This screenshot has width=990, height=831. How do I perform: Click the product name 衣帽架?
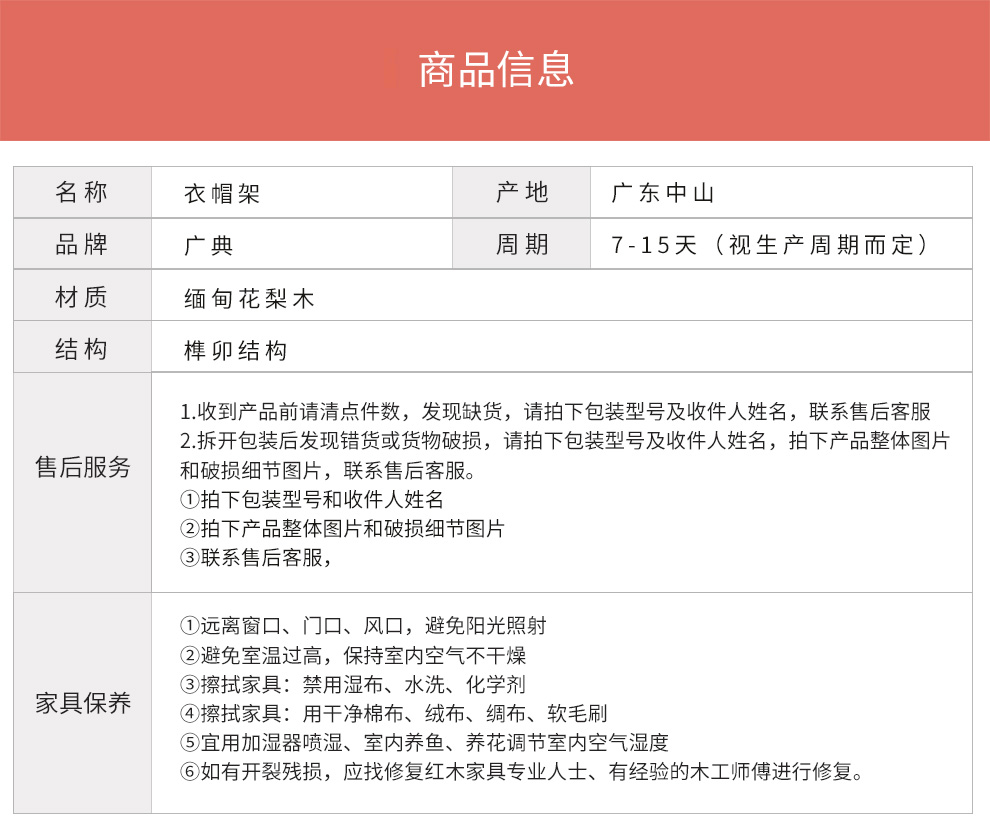pos(222,194)
